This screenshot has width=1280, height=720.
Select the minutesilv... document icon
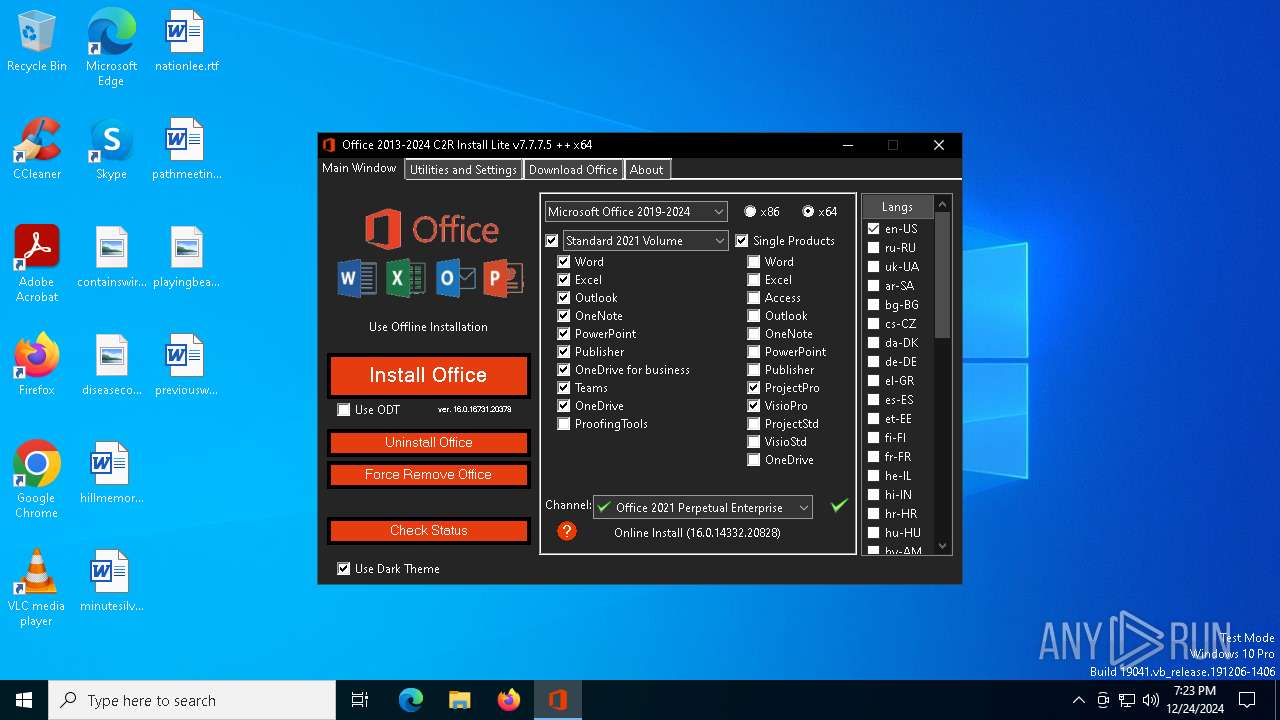111,581
